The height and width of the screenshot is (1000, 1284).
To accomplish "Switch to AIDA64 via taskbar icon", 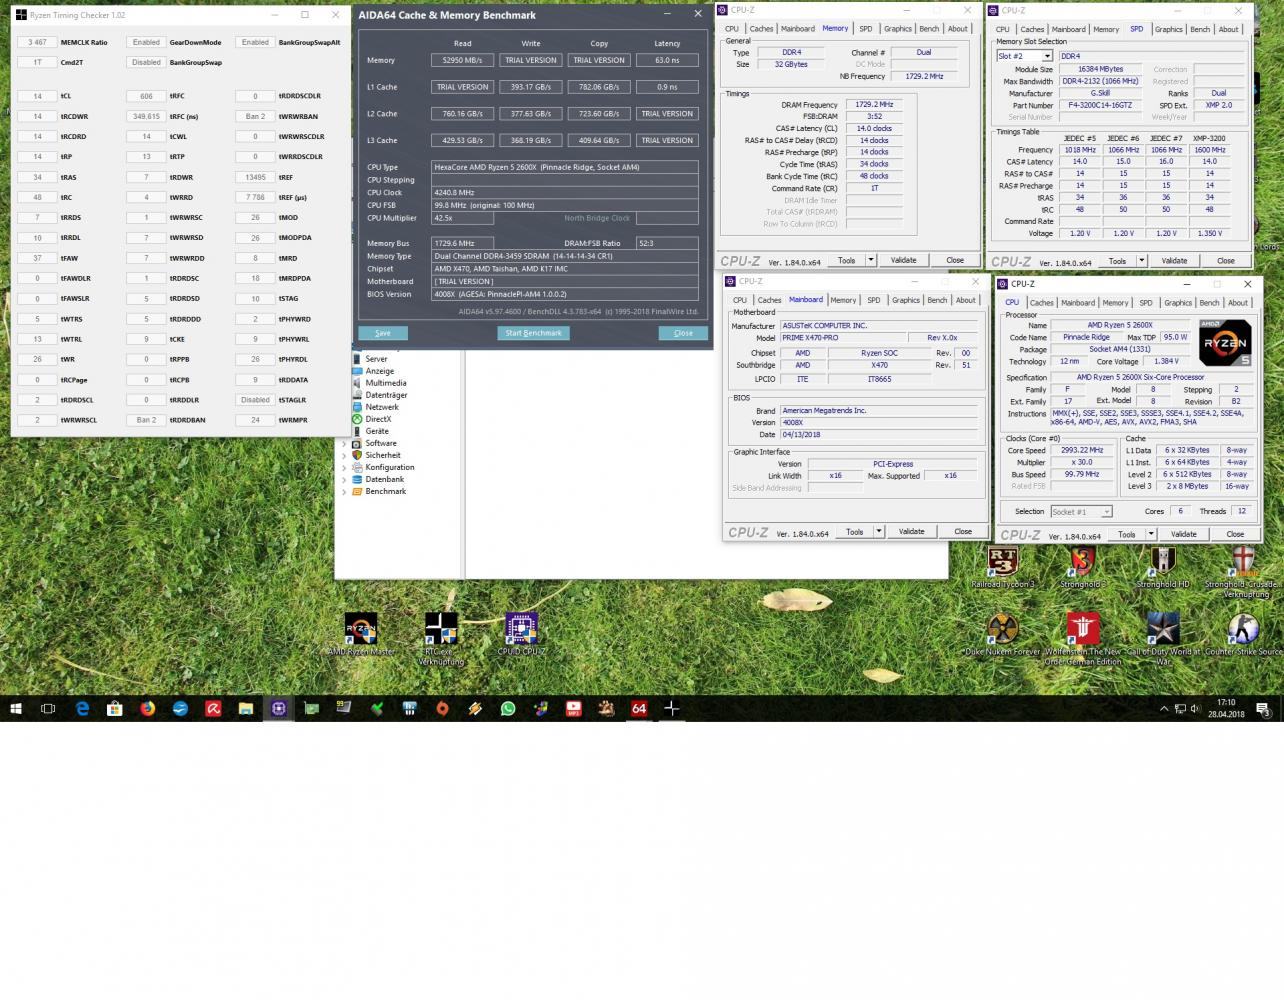I will pos(639,708).
